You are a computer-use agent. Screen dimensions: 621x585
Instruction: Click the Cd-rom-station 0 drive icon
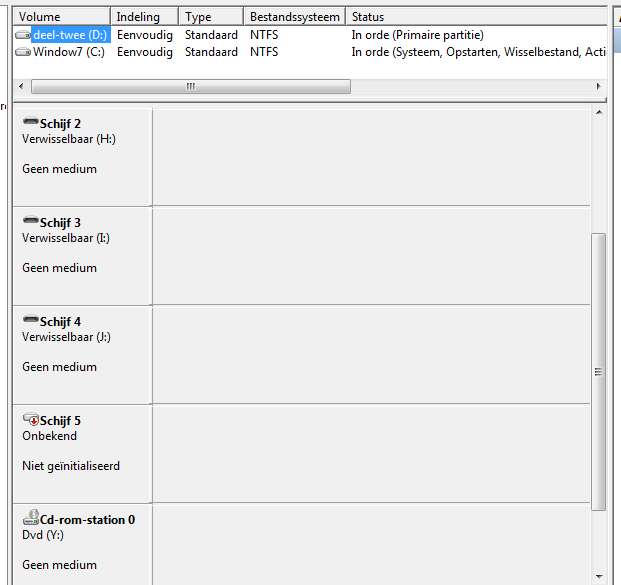[x=30, y=517]
